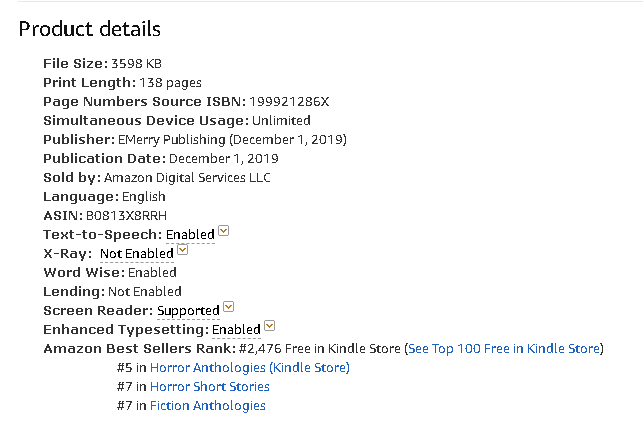Click the Screen Reader 'Supported' underlined text

coord(188,310)
